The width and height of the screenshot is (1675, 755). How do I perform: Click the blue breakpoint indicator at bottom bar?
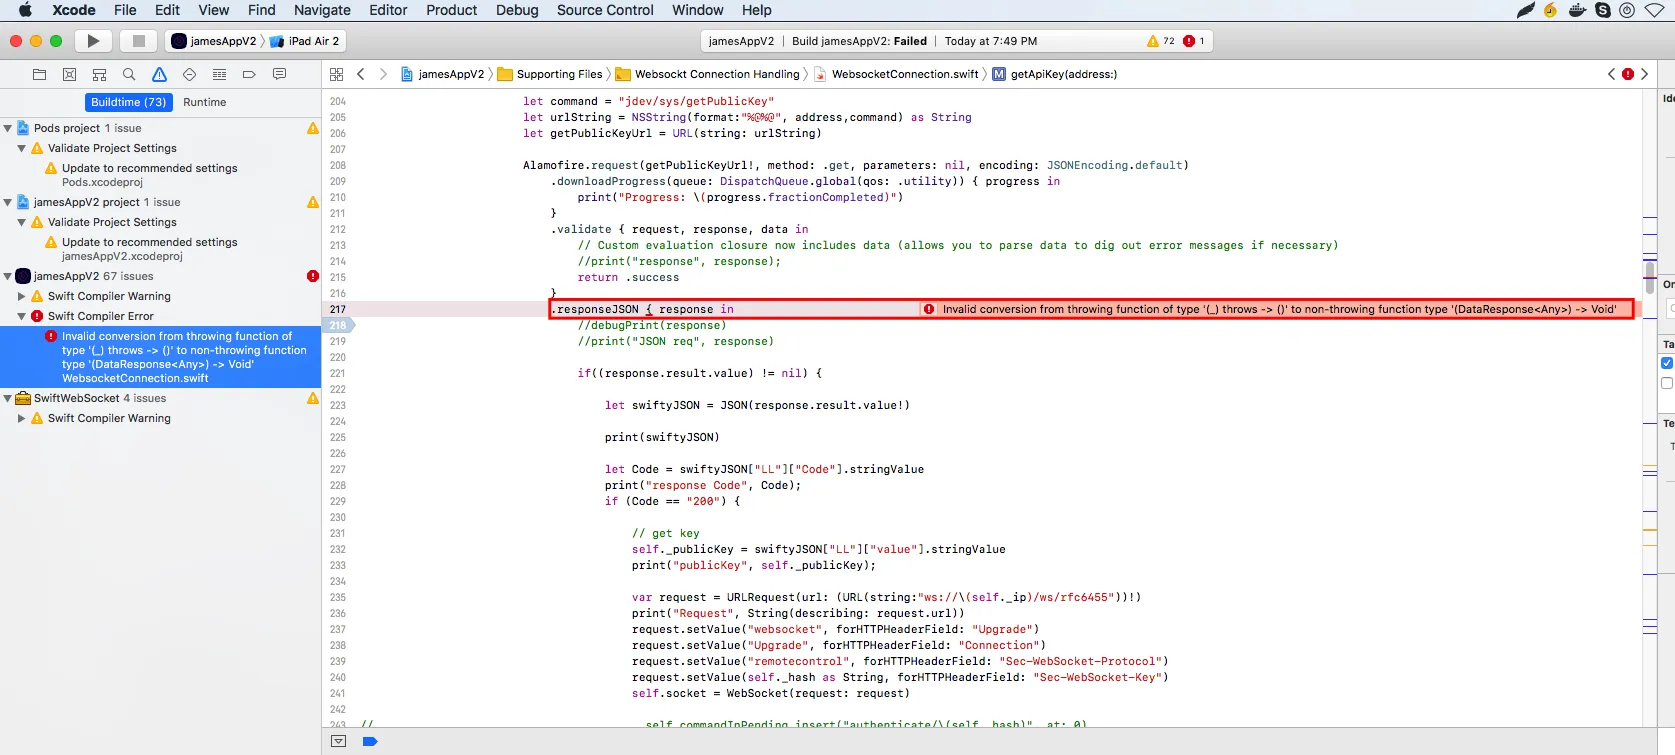tap(370, 741)
